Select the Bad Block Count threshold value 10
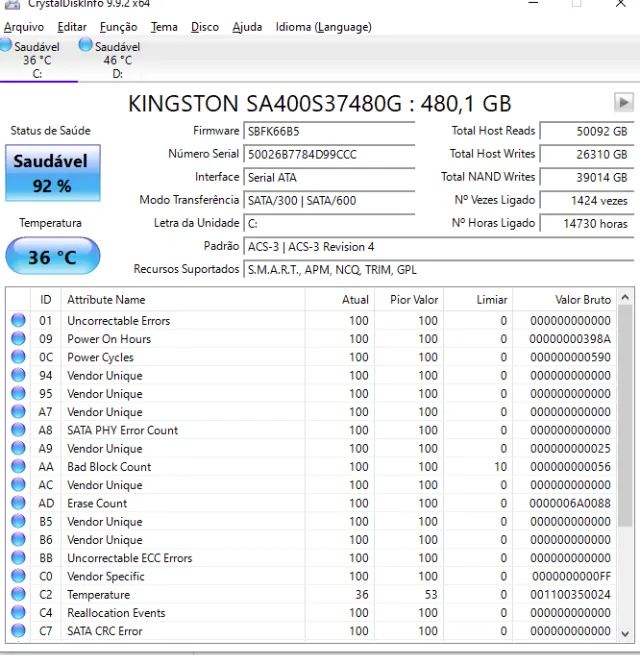The image size is (640, 655). coord(500,467)
